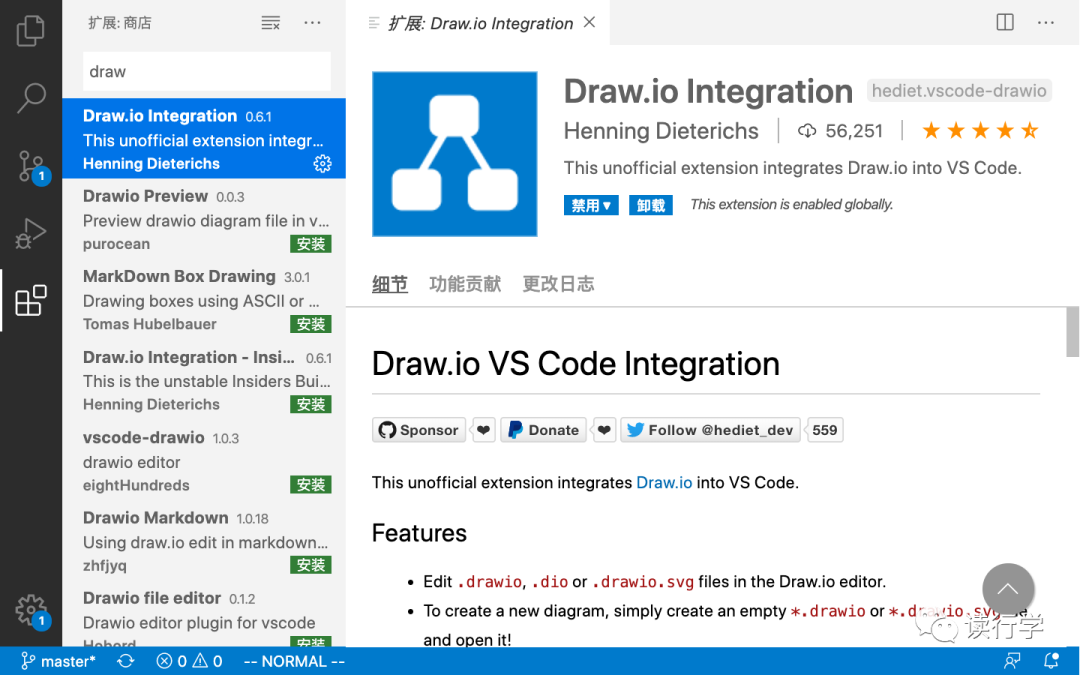Click the hediet.vscode-drawio identifier
The height and width of the screenshot is (675, 1080).
pyautogui.click(x=959, y=90)
